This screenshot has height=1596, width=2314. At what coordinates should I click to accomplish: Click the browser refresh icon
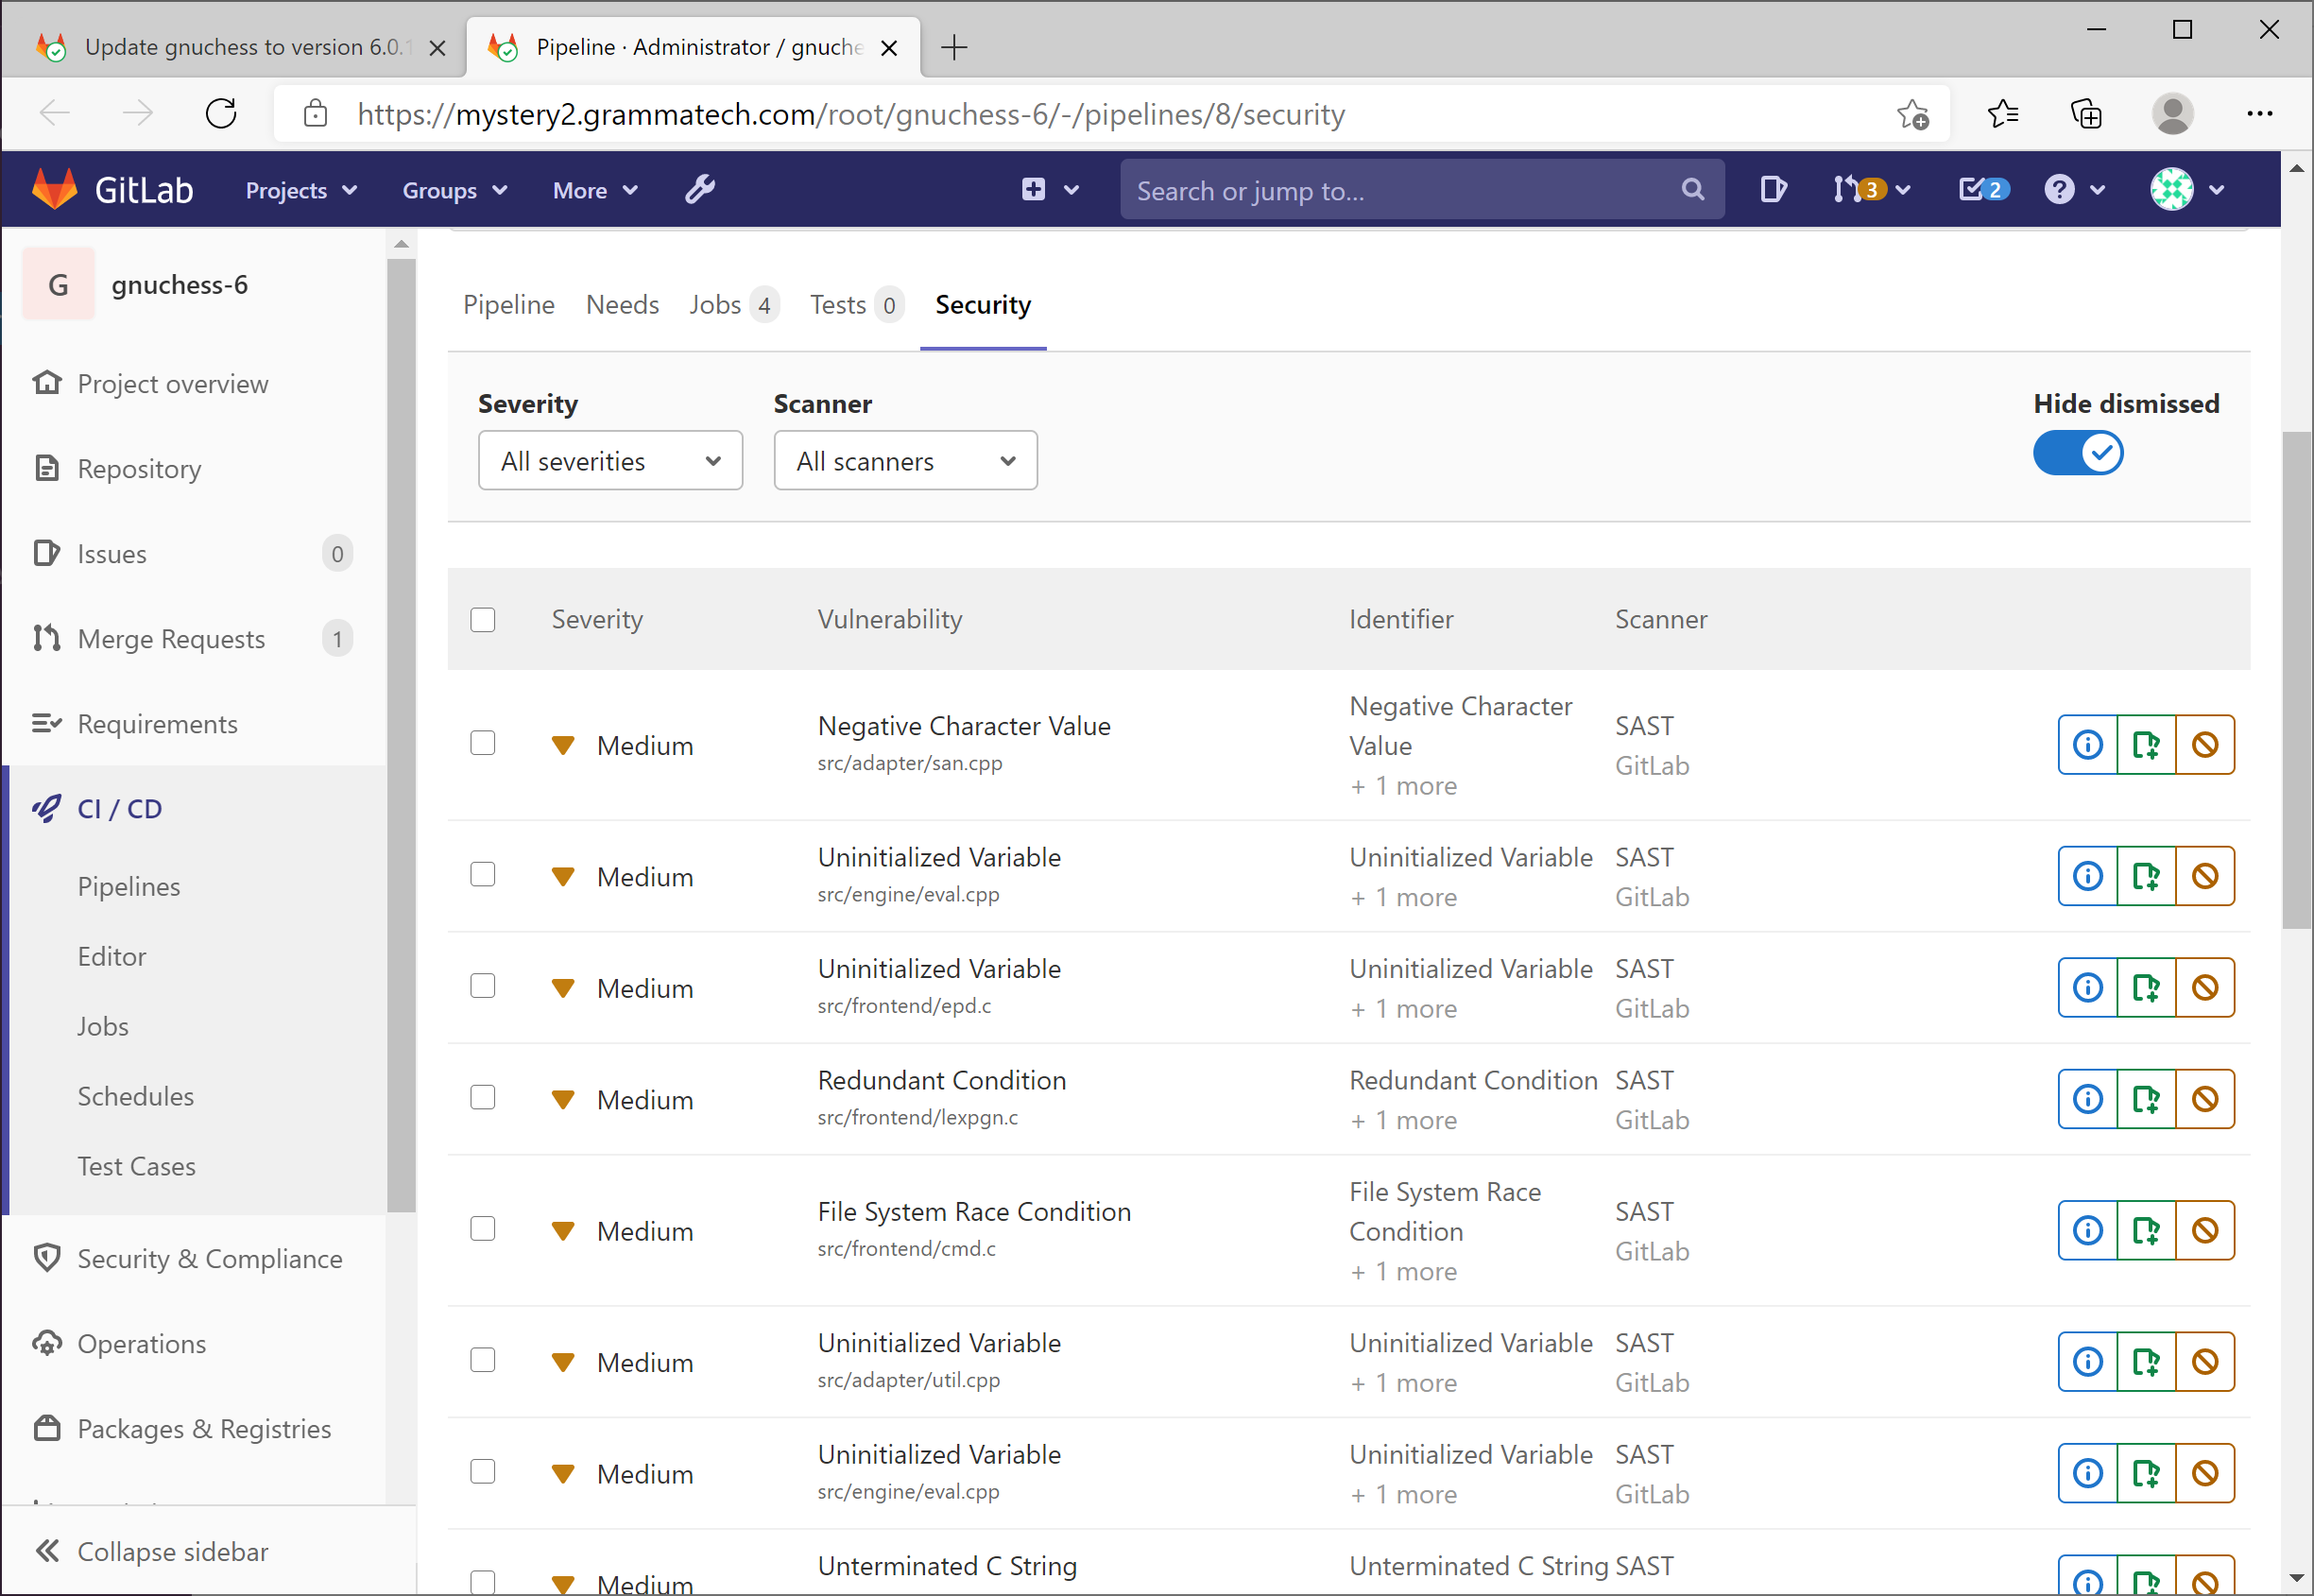click(221, 114)
